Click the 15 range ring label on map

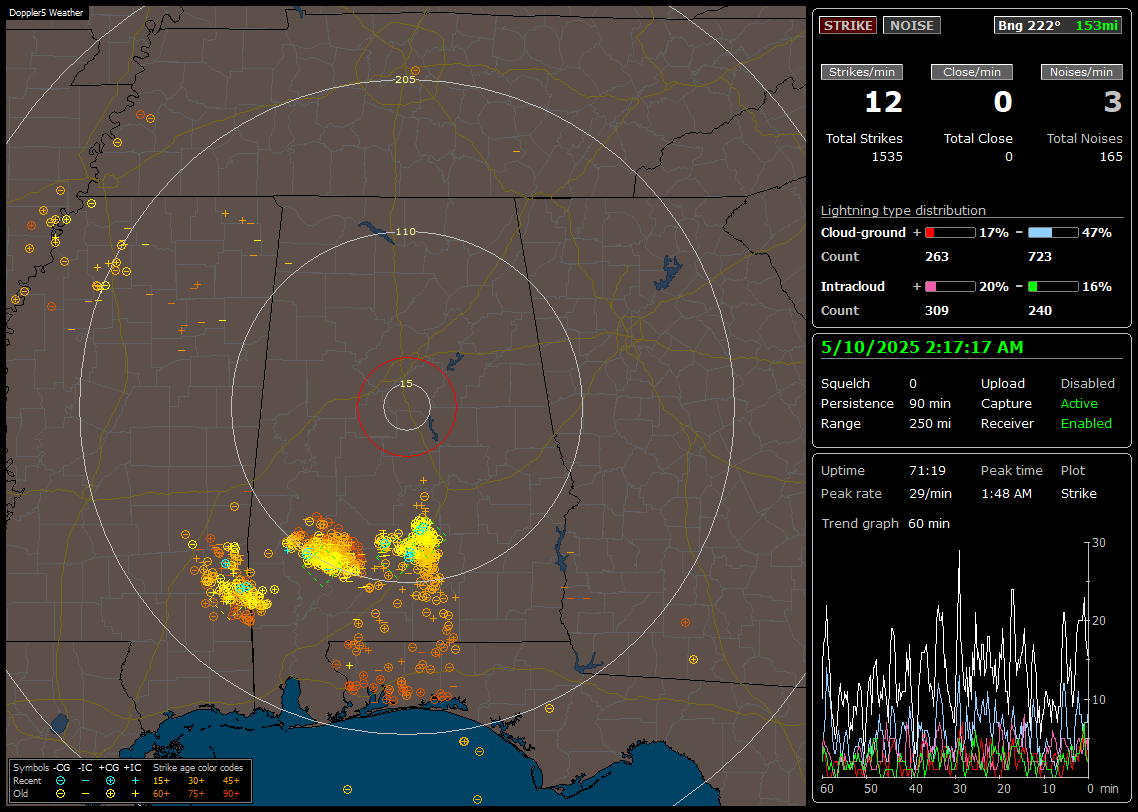[x=406, y=384]
